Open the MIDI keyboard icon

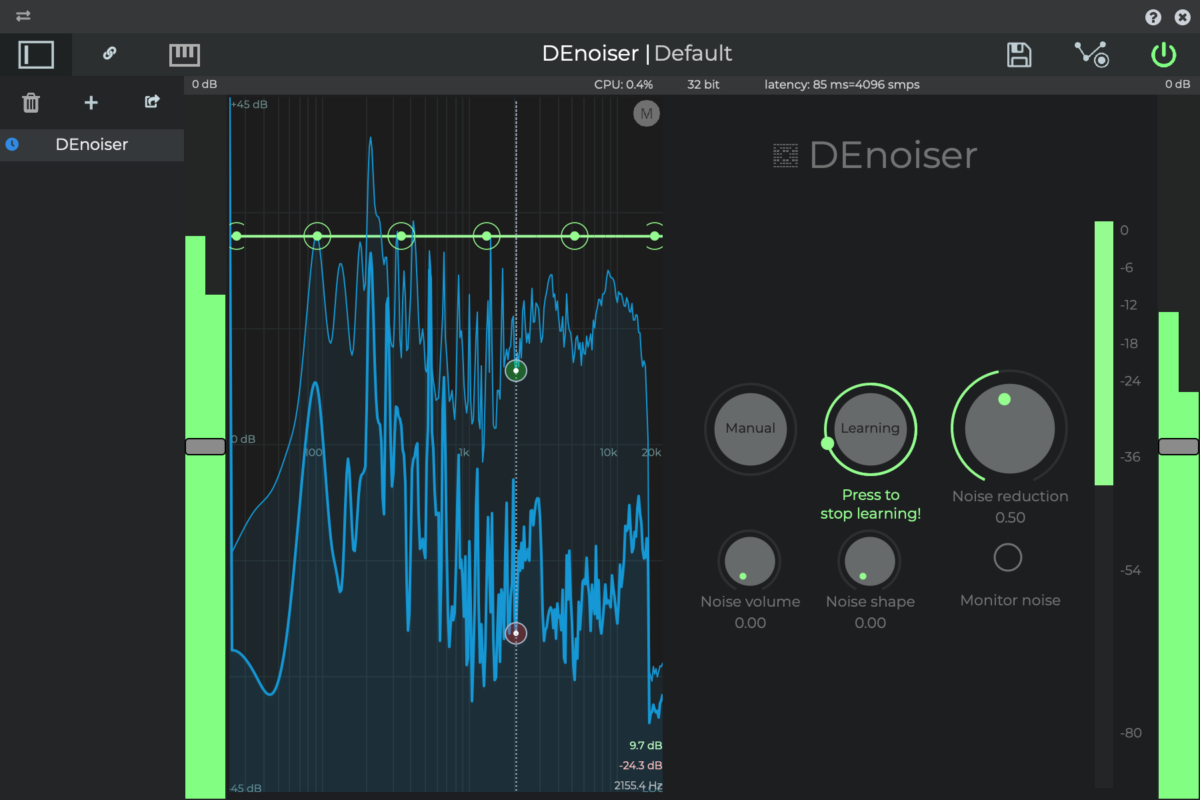tap(184, 54)
